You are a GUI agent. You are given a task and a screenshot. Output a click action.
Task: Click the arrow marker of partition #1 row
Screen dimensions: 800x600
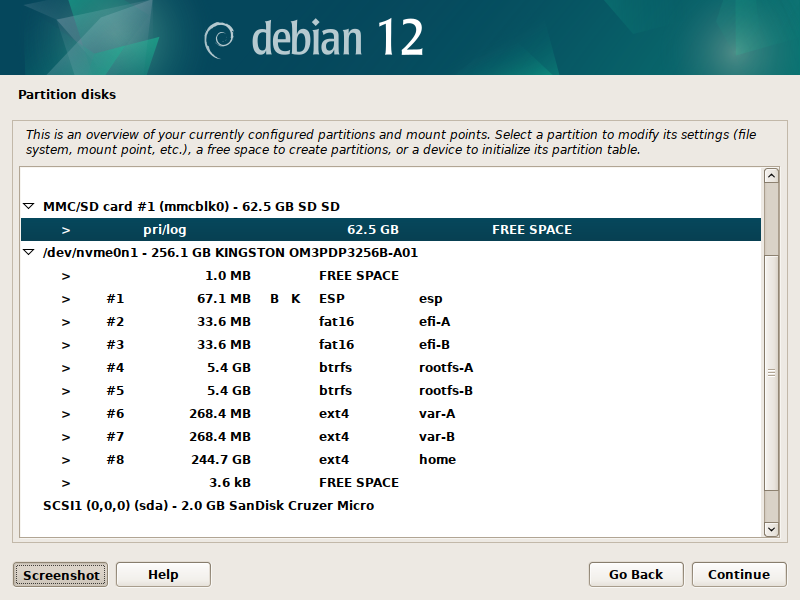coord(66,299)
